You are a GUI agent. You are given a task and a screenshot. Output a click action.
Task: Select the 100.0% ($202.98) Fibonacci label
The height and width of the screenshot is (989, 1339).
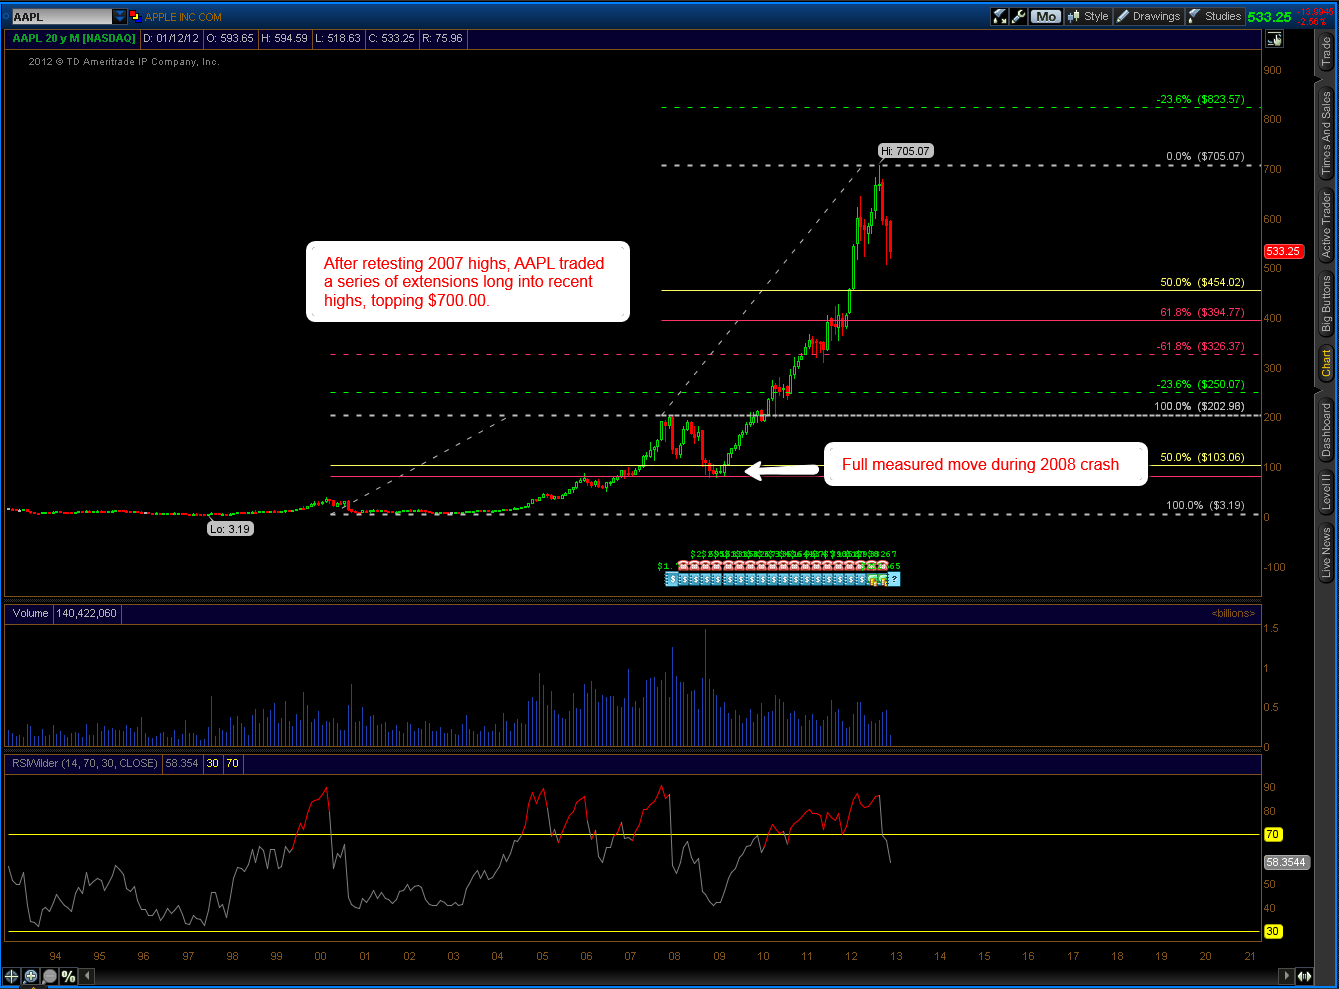point(1200,407)
